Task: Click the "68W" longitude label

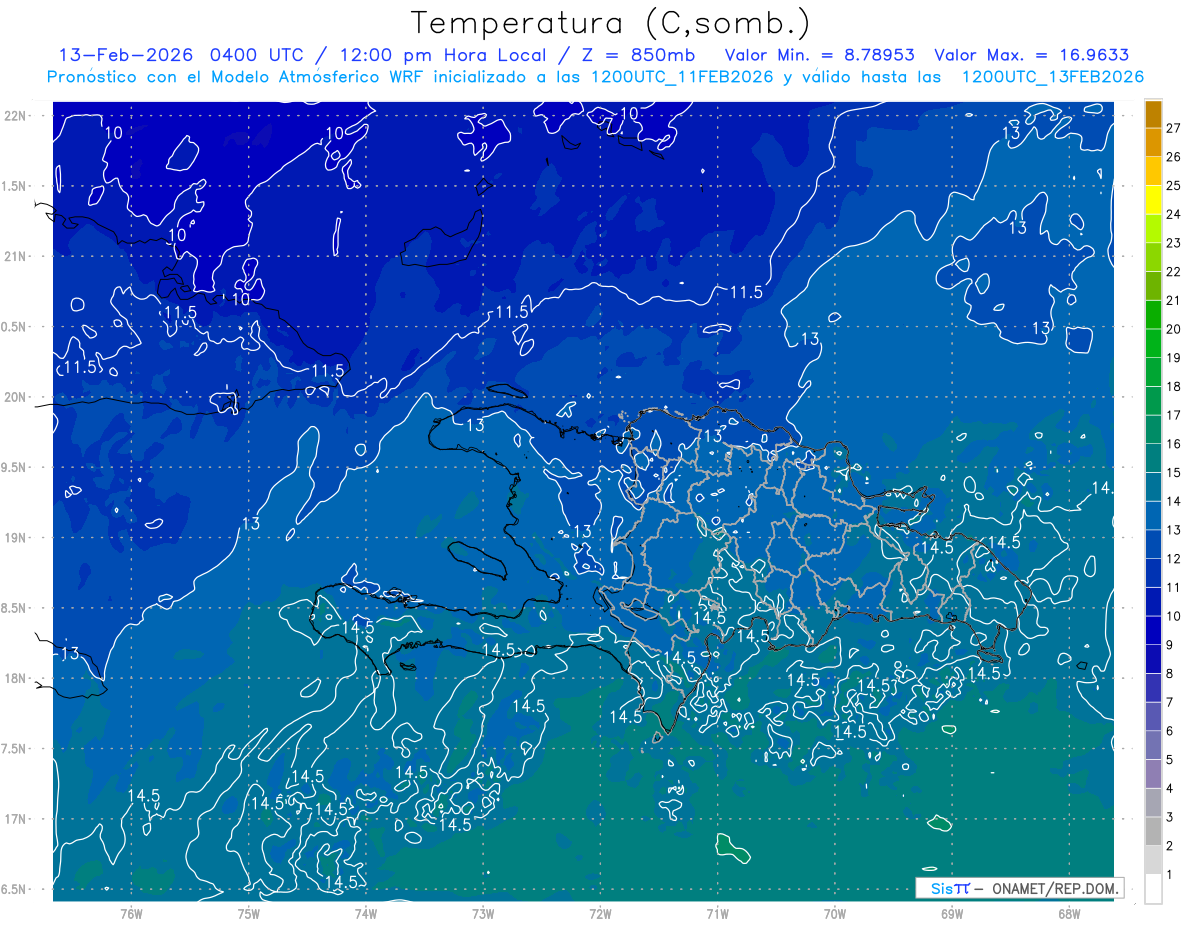Action: click(x=1068, y=913)
